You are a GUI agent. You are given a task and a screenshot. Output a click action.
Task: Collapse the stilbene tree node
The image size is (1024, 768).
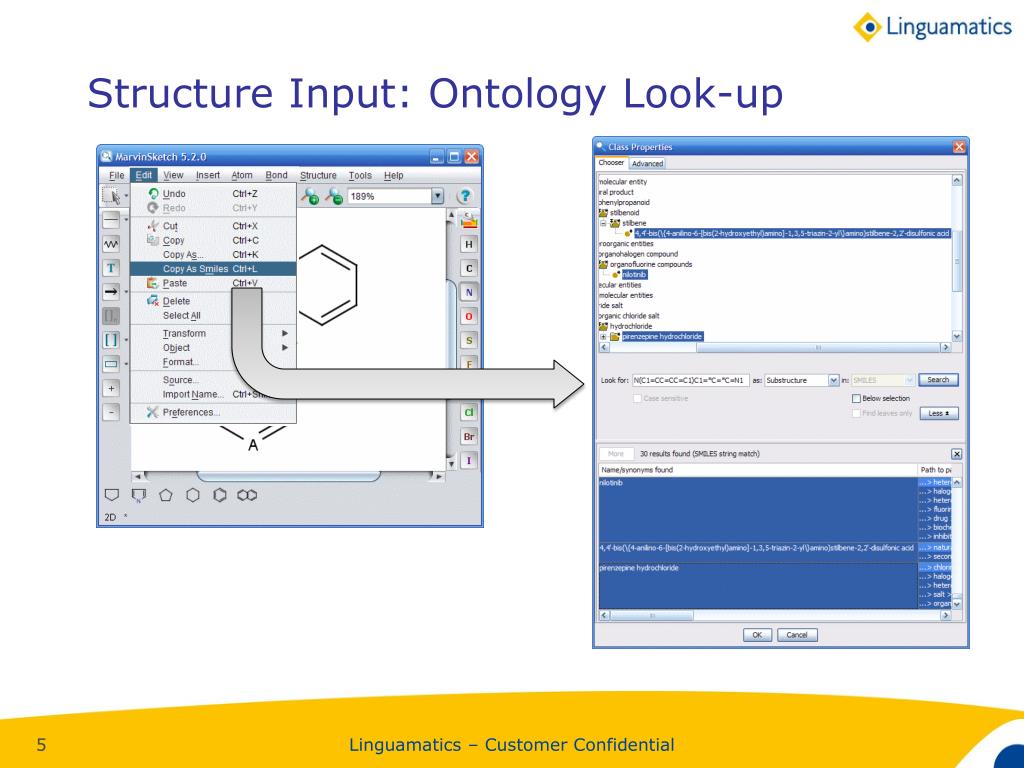pos(603,223)
